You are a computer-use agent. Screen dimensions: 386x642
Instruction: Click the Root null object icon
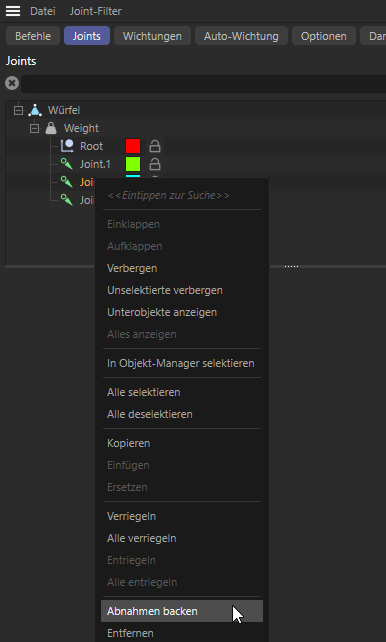pos(67,146)
